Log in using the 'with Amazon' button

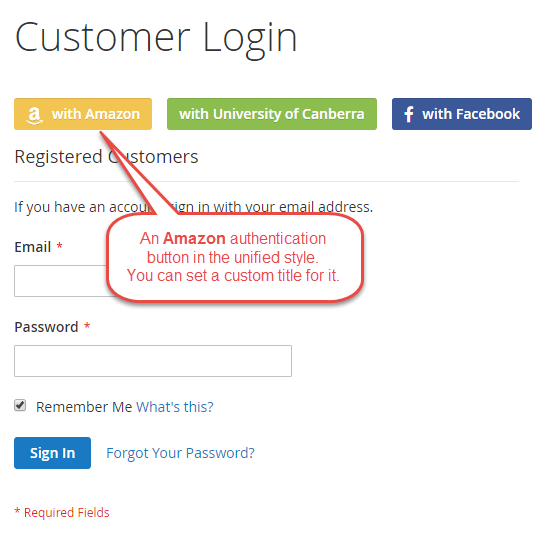click(83, 114)
